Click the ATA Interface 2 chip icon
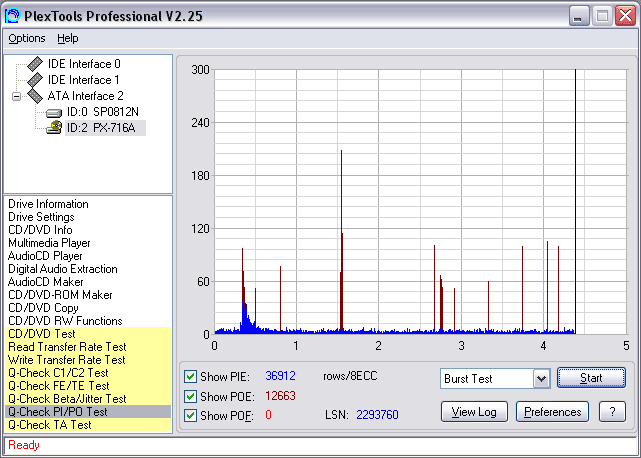 coord(35,96)
